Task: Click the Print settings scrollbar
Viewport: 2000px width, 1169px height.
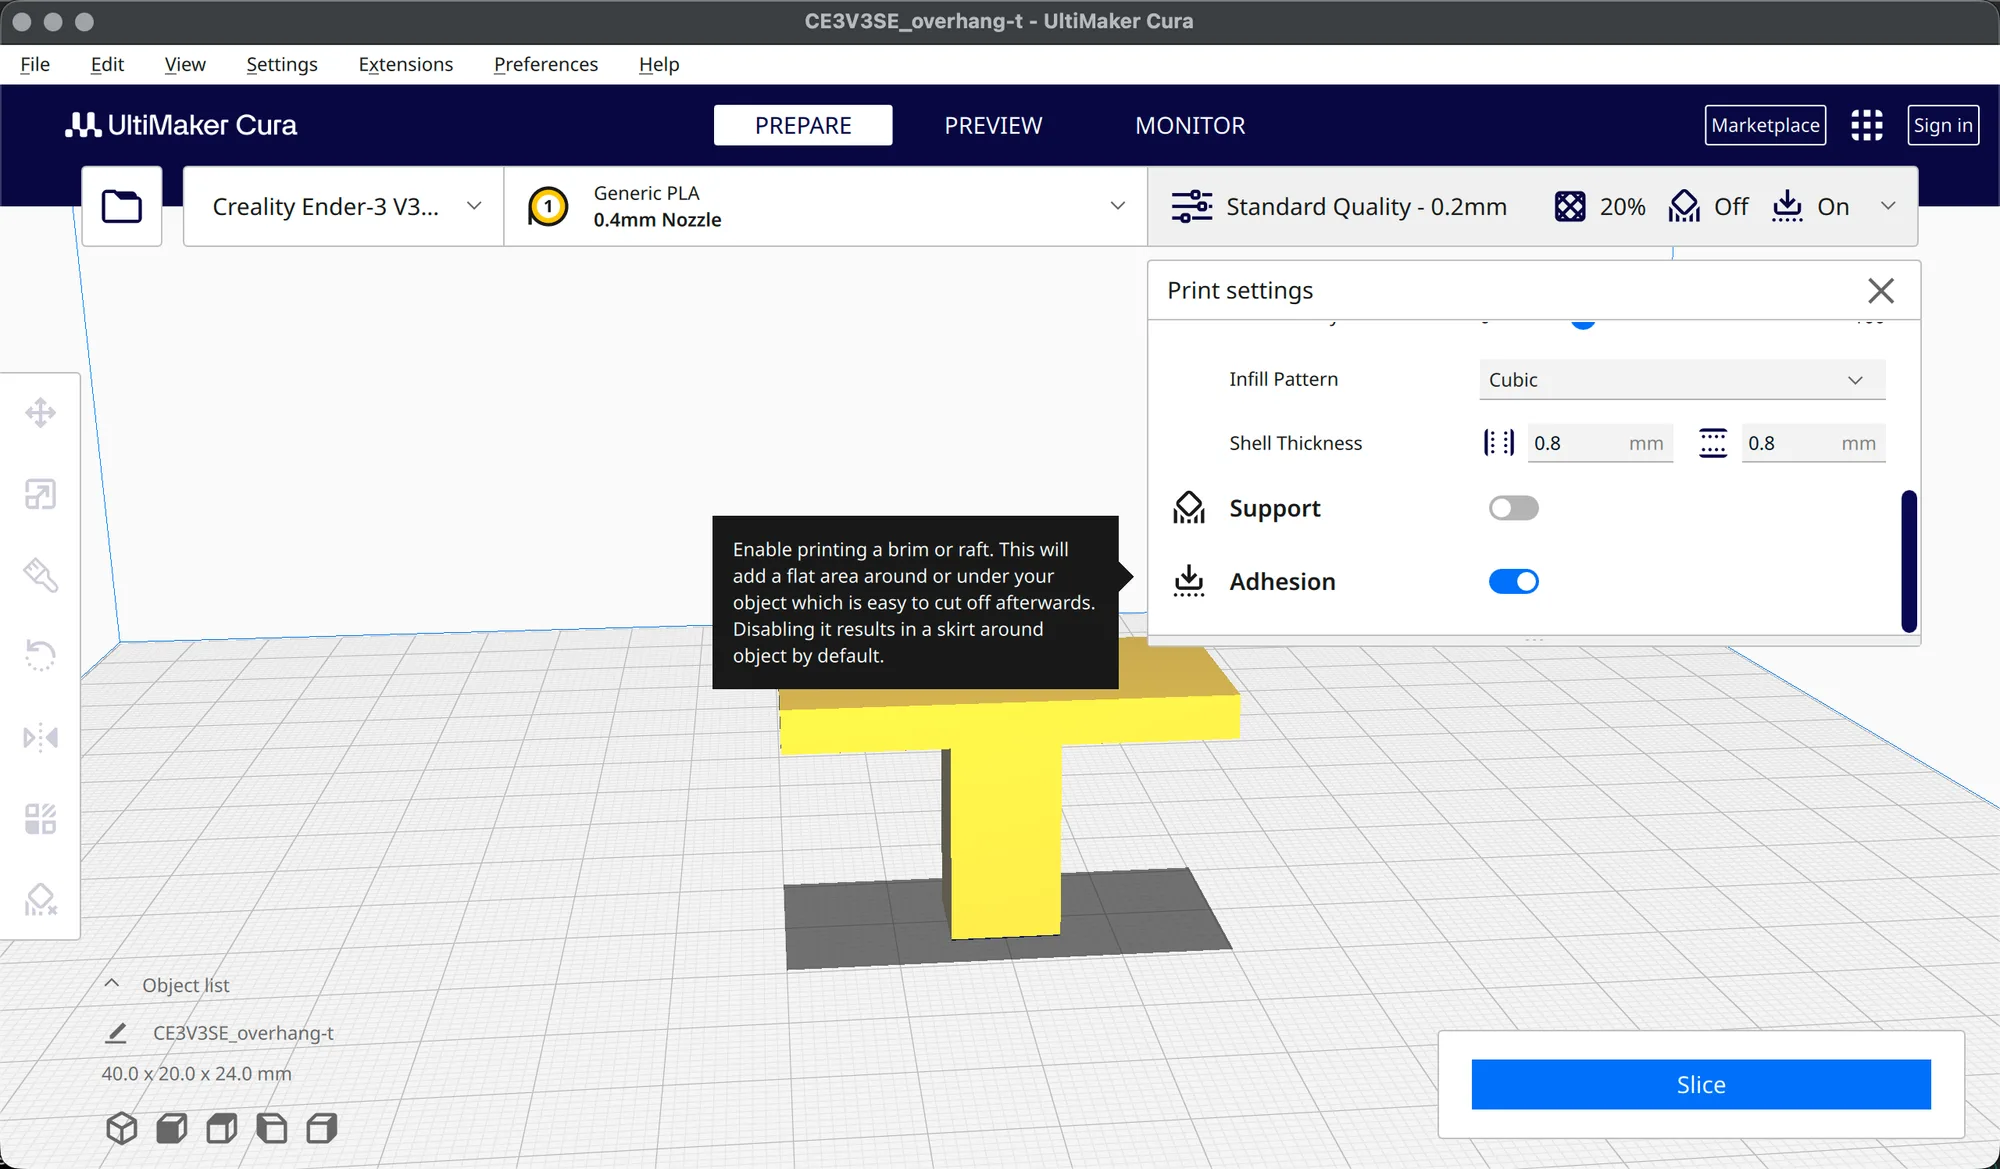Action: point(1909,560)
